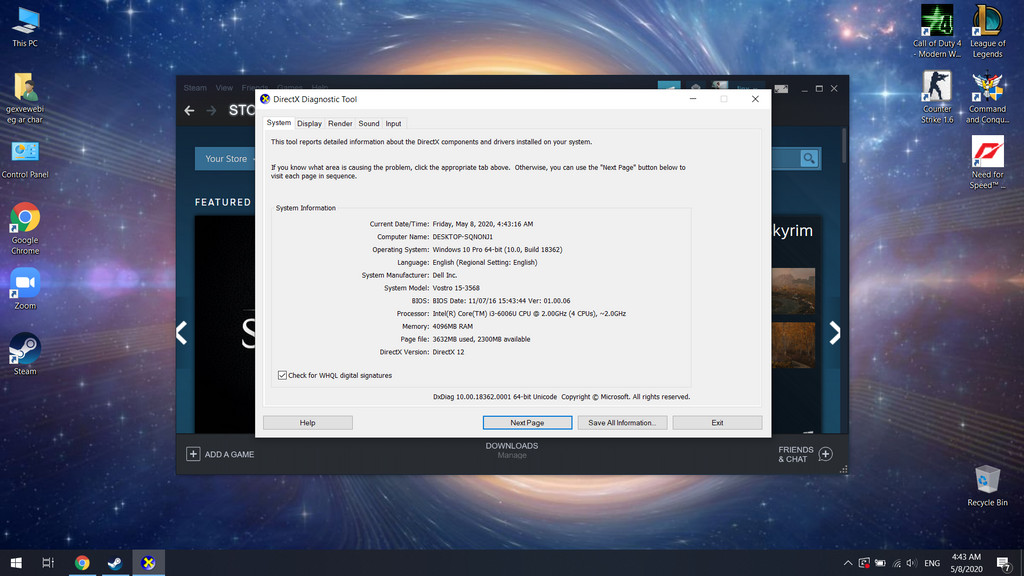Select Control Panel desktop icon
The height and width of the screenshot is (576, 1024).
point(25,159)
